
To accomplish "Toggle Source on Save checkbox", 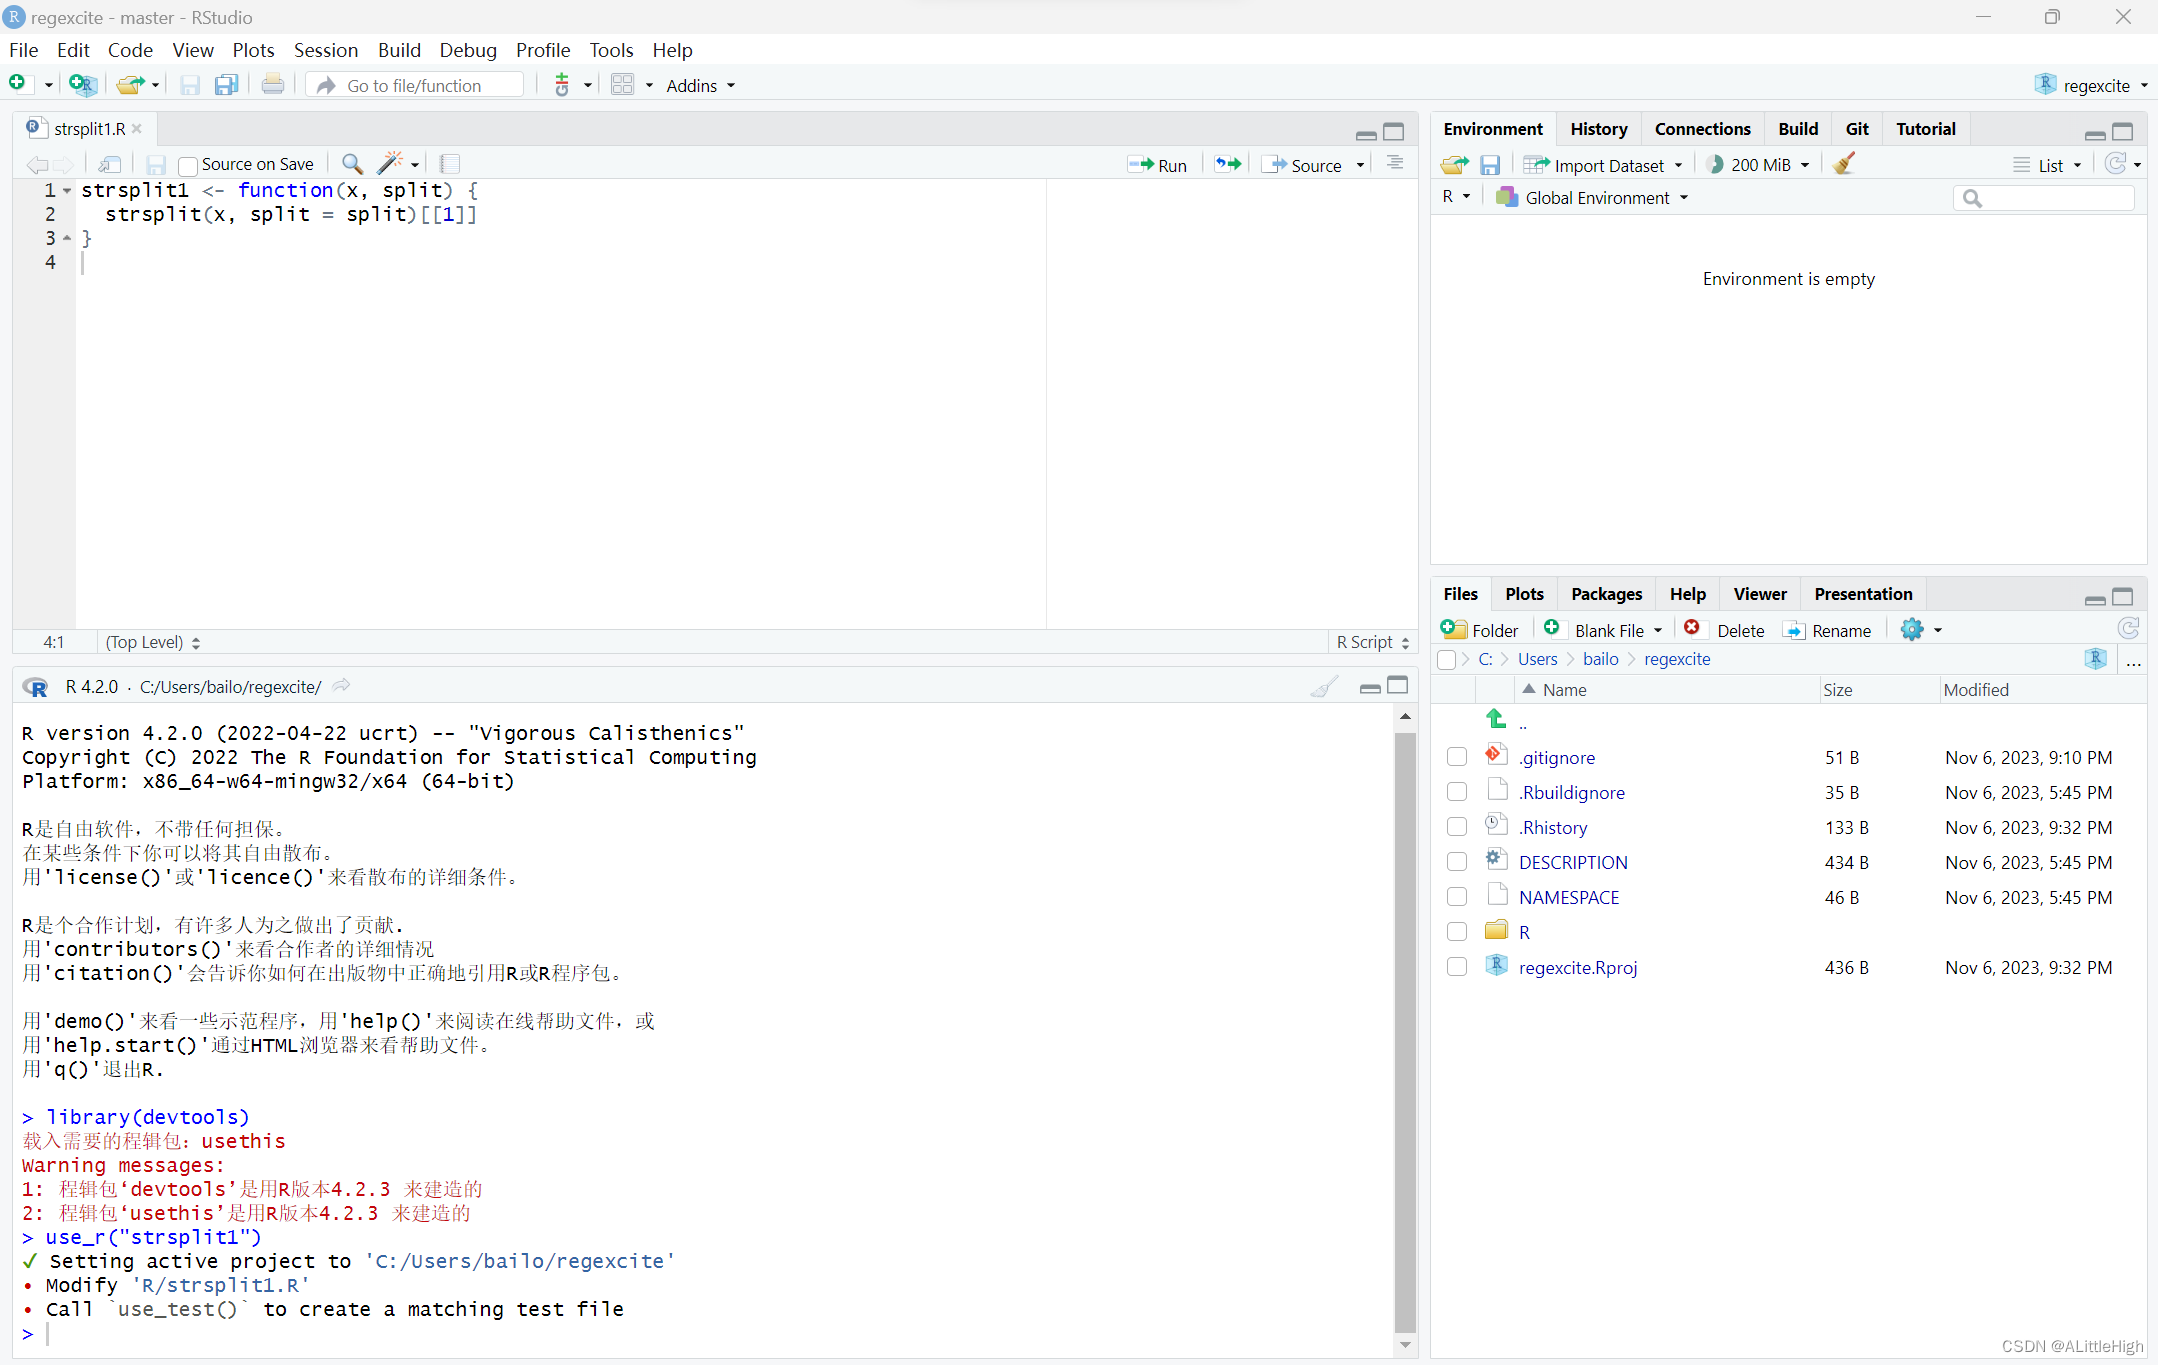I will point(189,164).
